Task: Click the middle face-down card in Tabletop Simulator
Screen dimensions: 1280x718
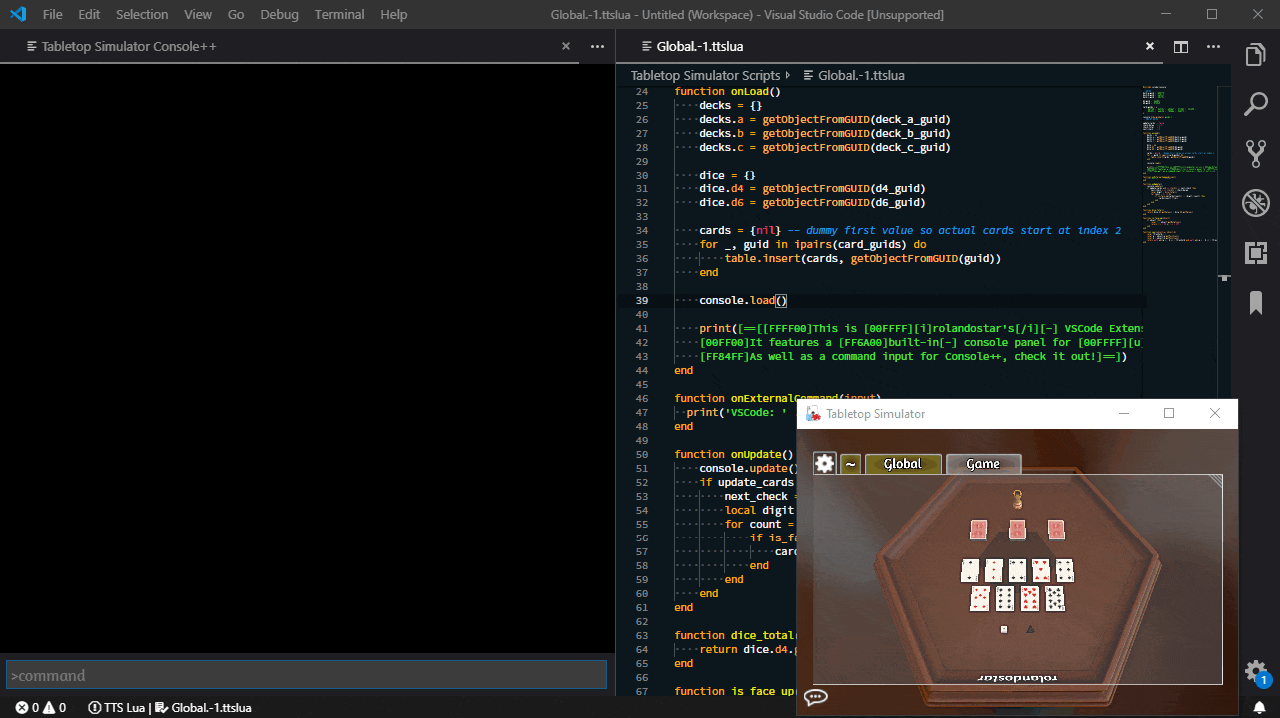Action: 1017,529
